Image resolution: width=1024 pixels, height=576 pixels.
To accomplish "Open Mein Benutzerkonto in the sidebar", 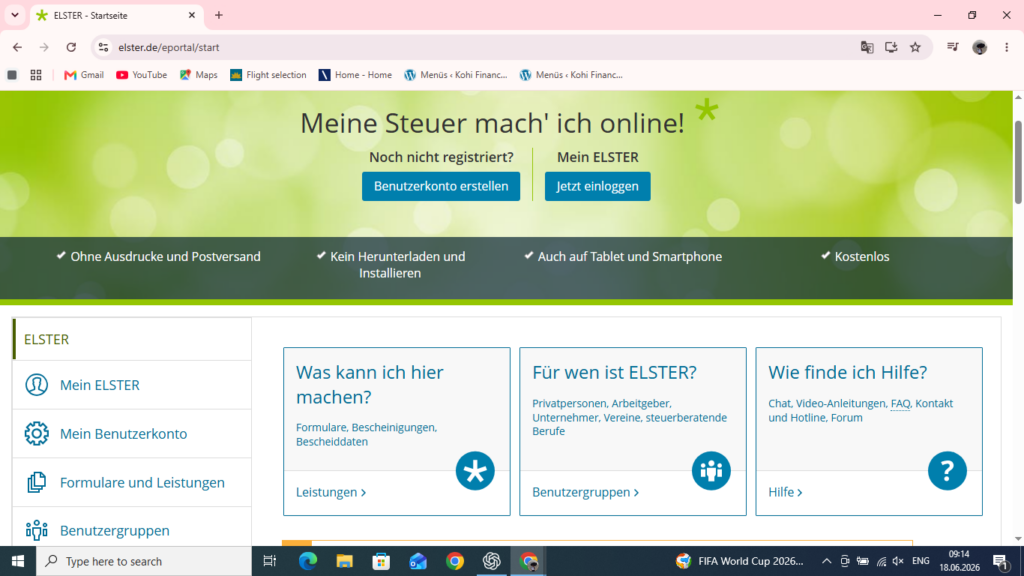I will (x=133, y=434).
